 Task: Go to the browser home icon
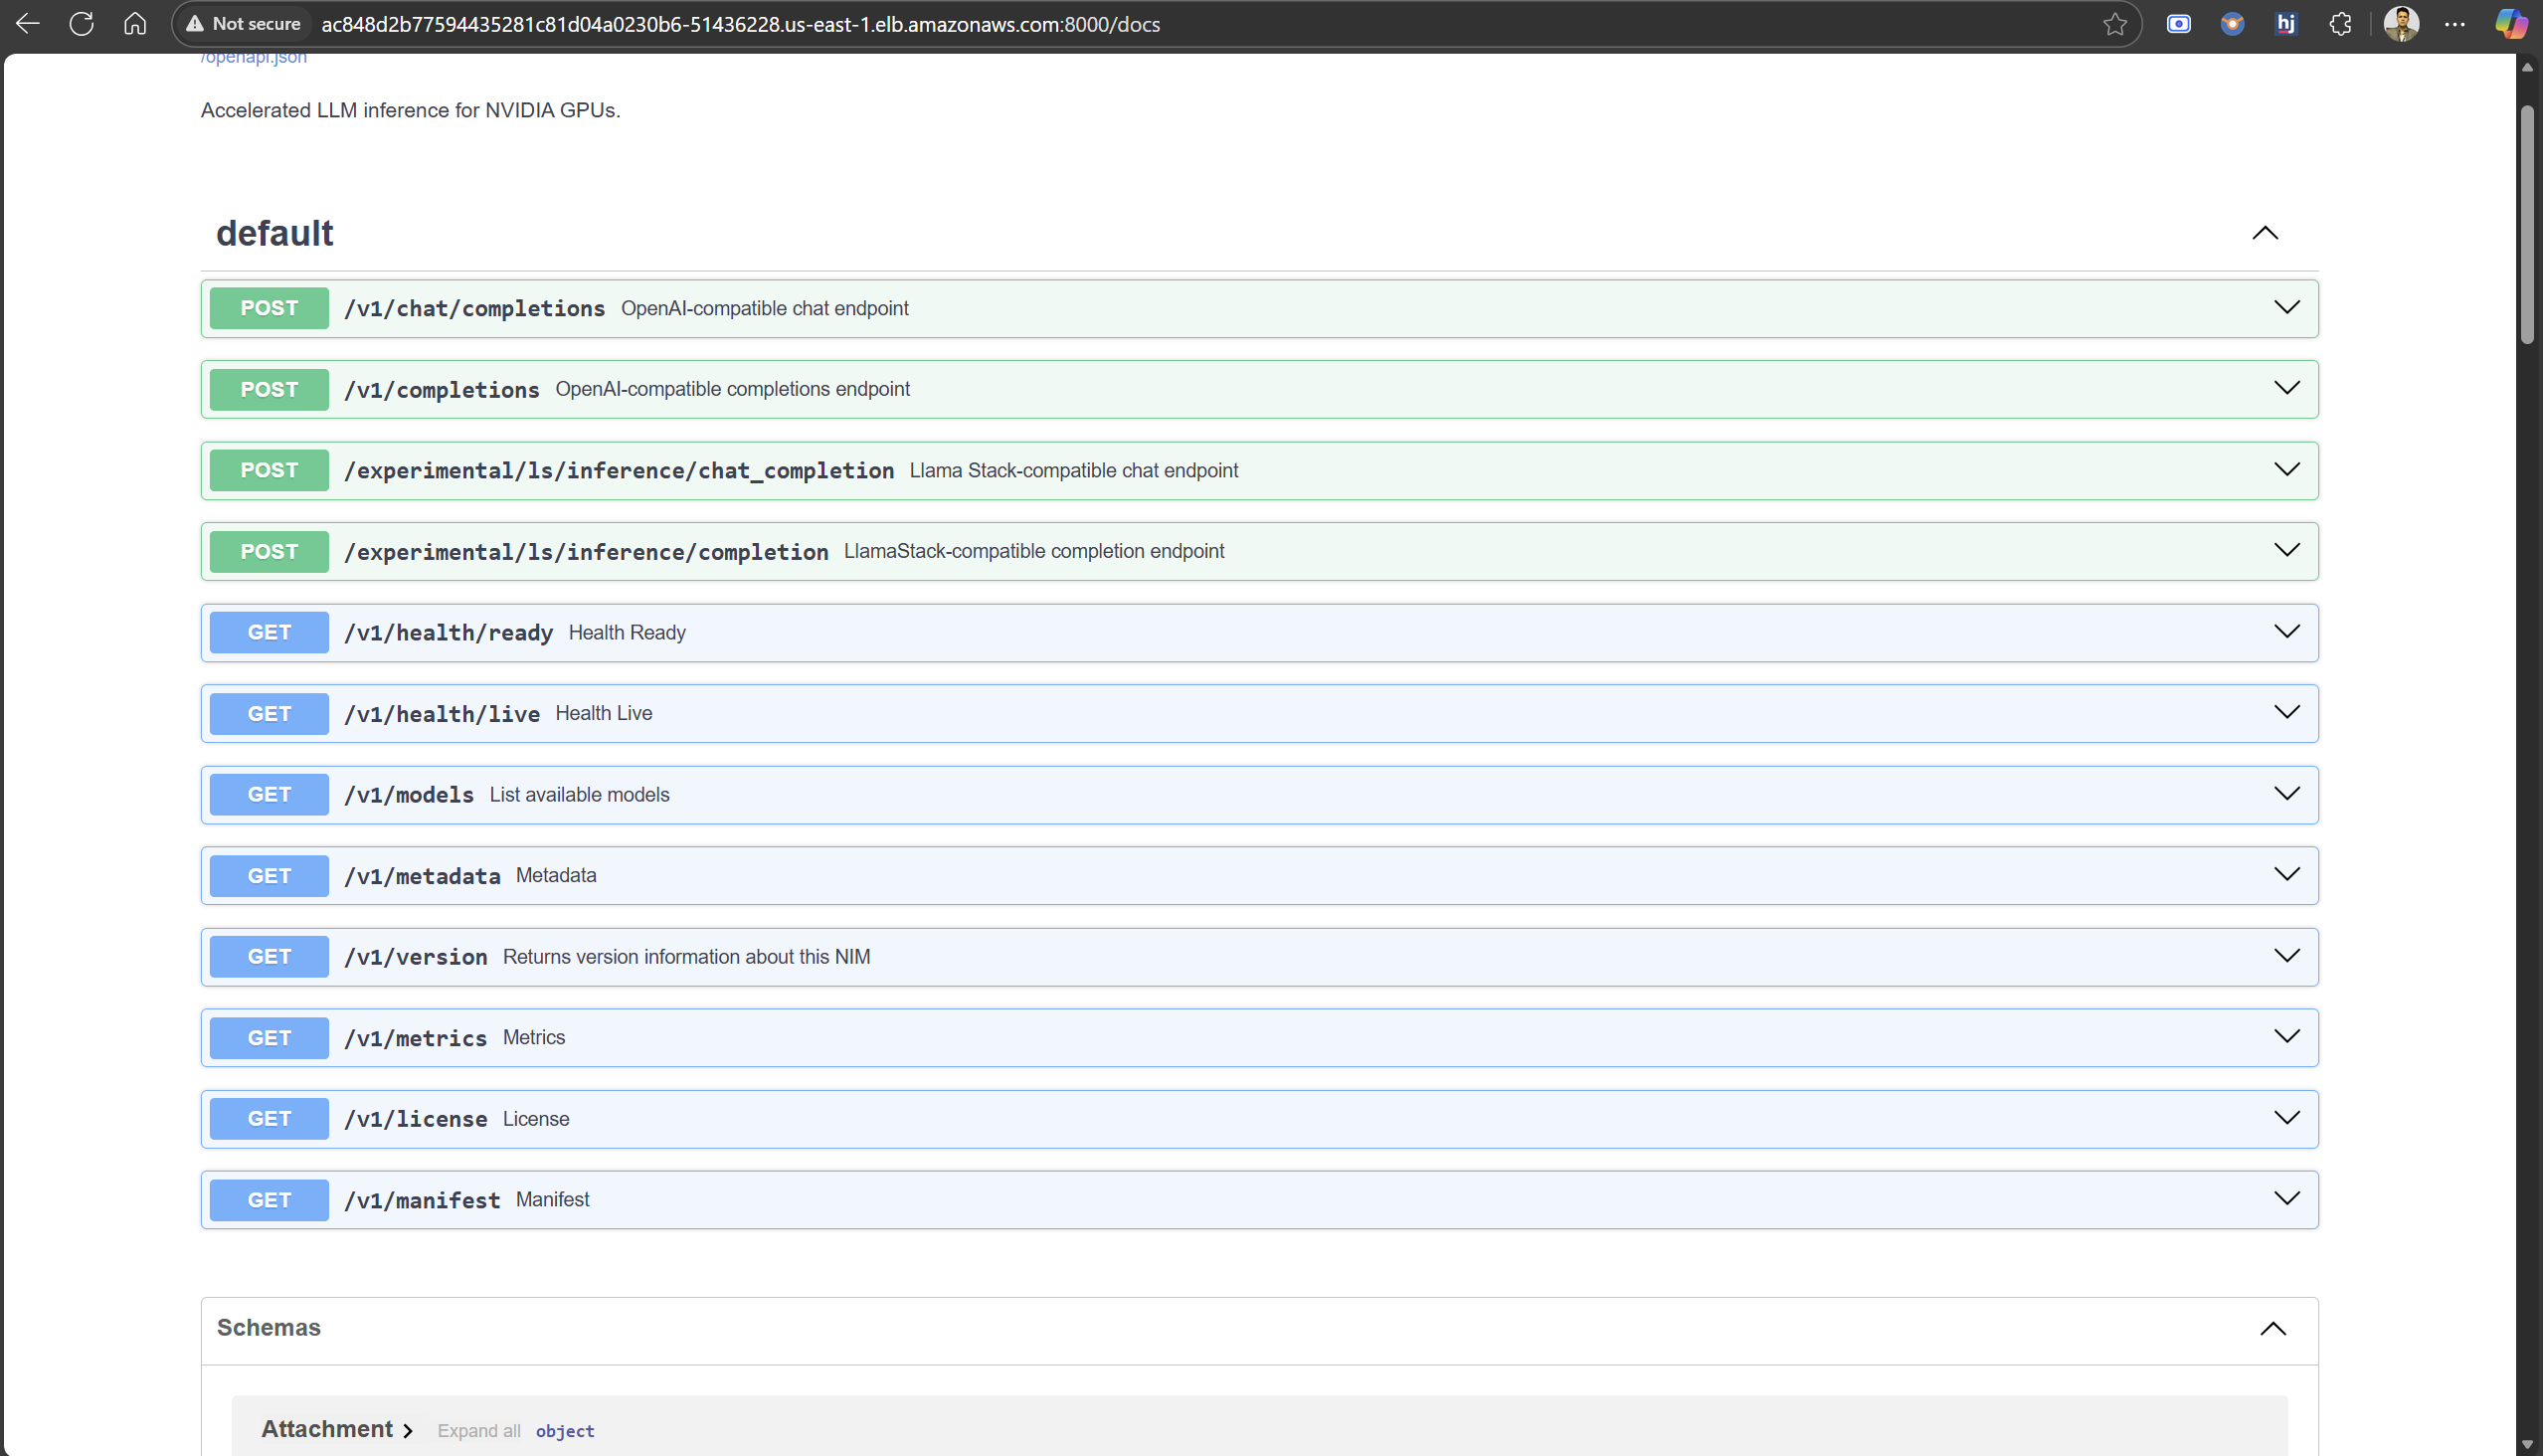135,24
